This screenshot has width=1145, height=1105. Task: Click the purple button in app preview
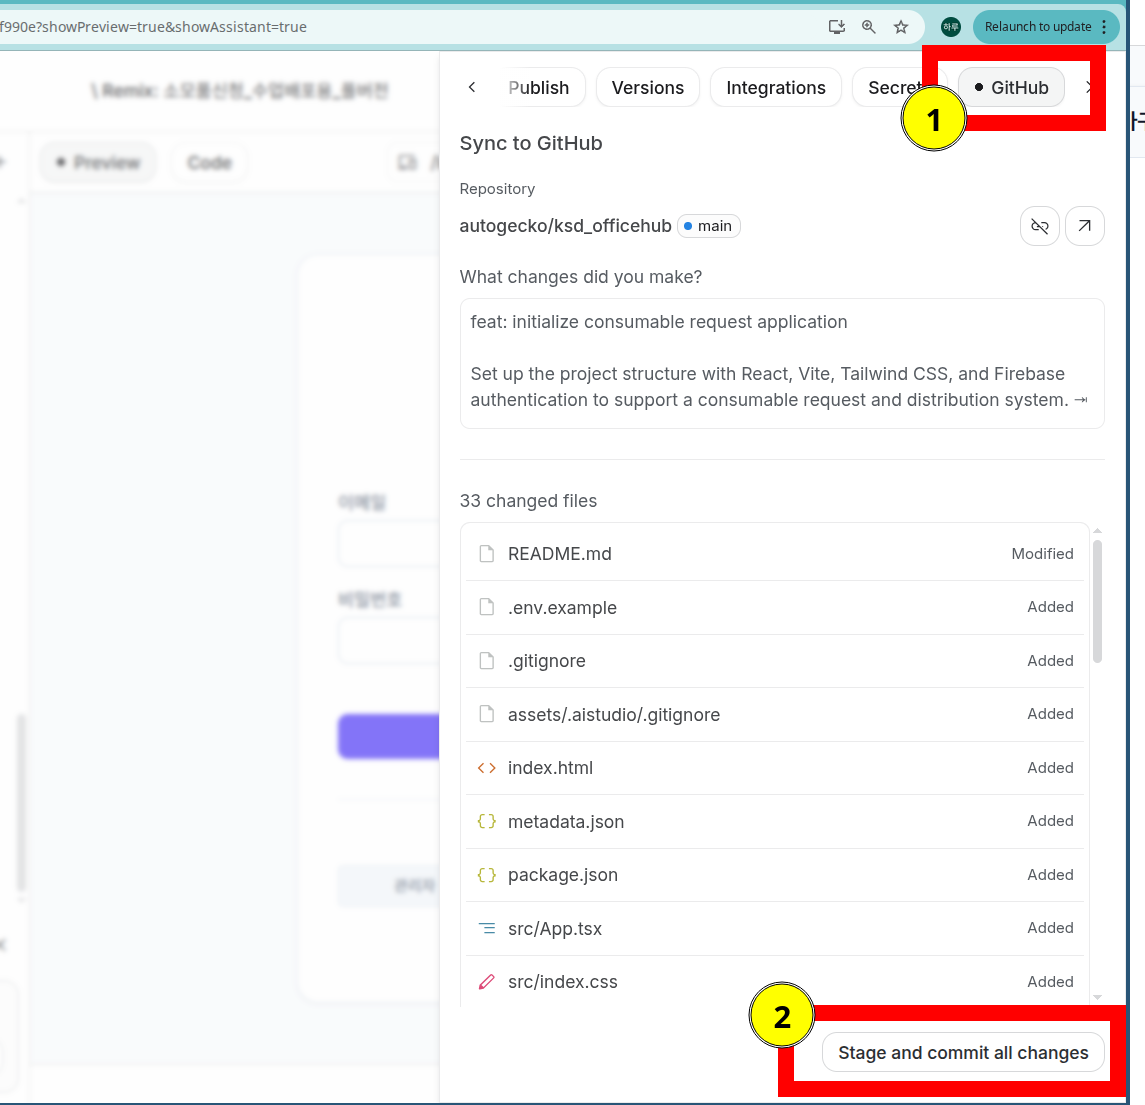[x=388, y=736]
